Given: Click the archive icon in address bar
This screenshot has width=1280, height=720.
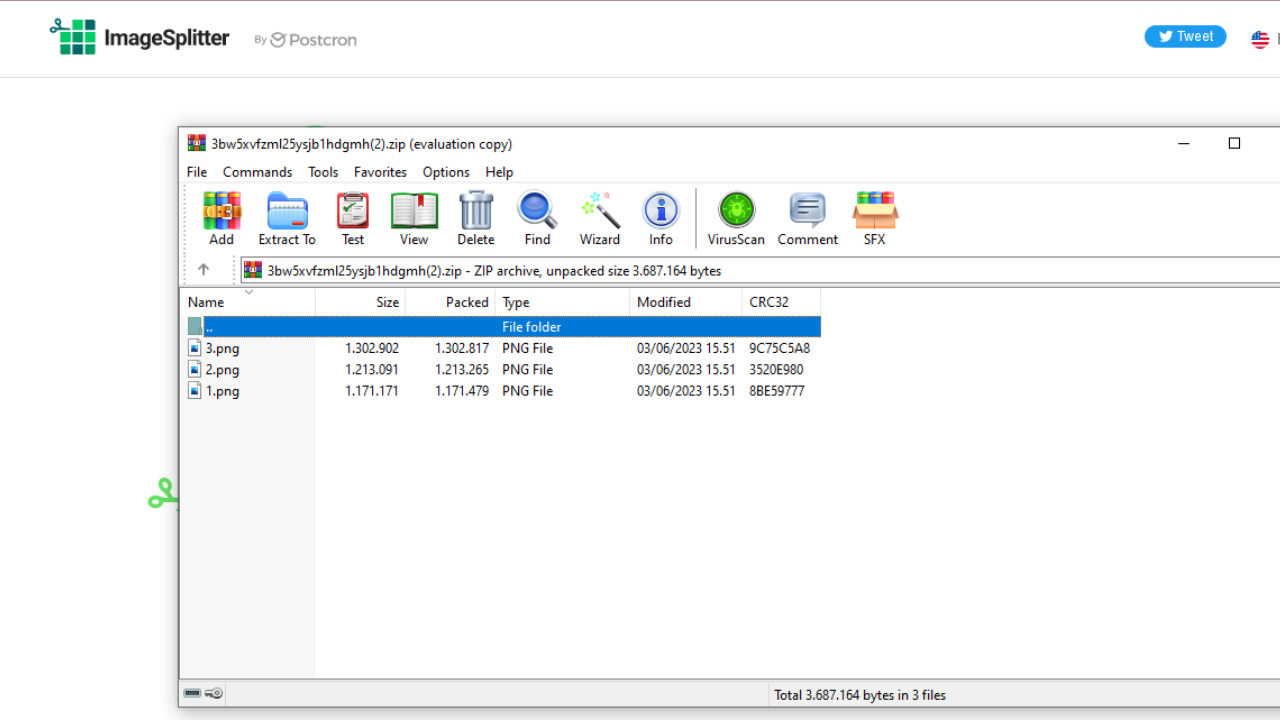Looking at the screenshot, I should point(253,270).
